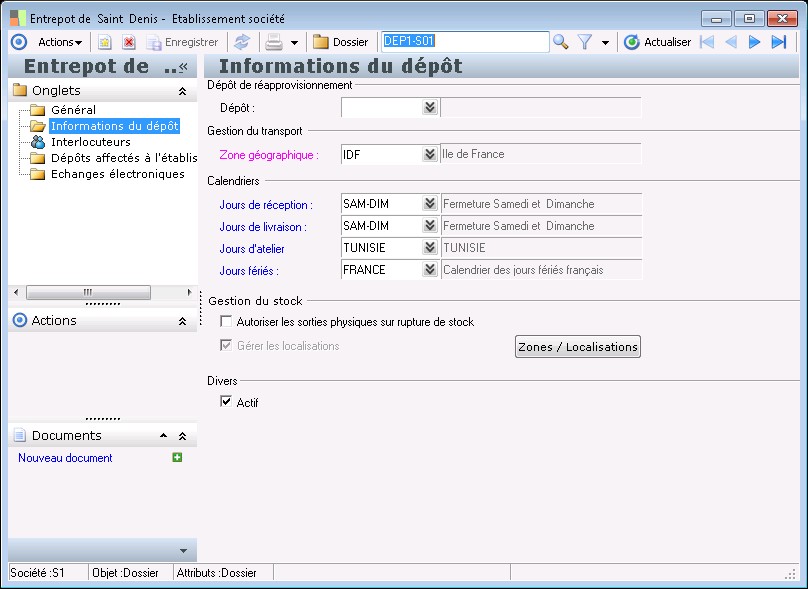Select Informations du dépôt tree item
808x589 pixels.
114,126
